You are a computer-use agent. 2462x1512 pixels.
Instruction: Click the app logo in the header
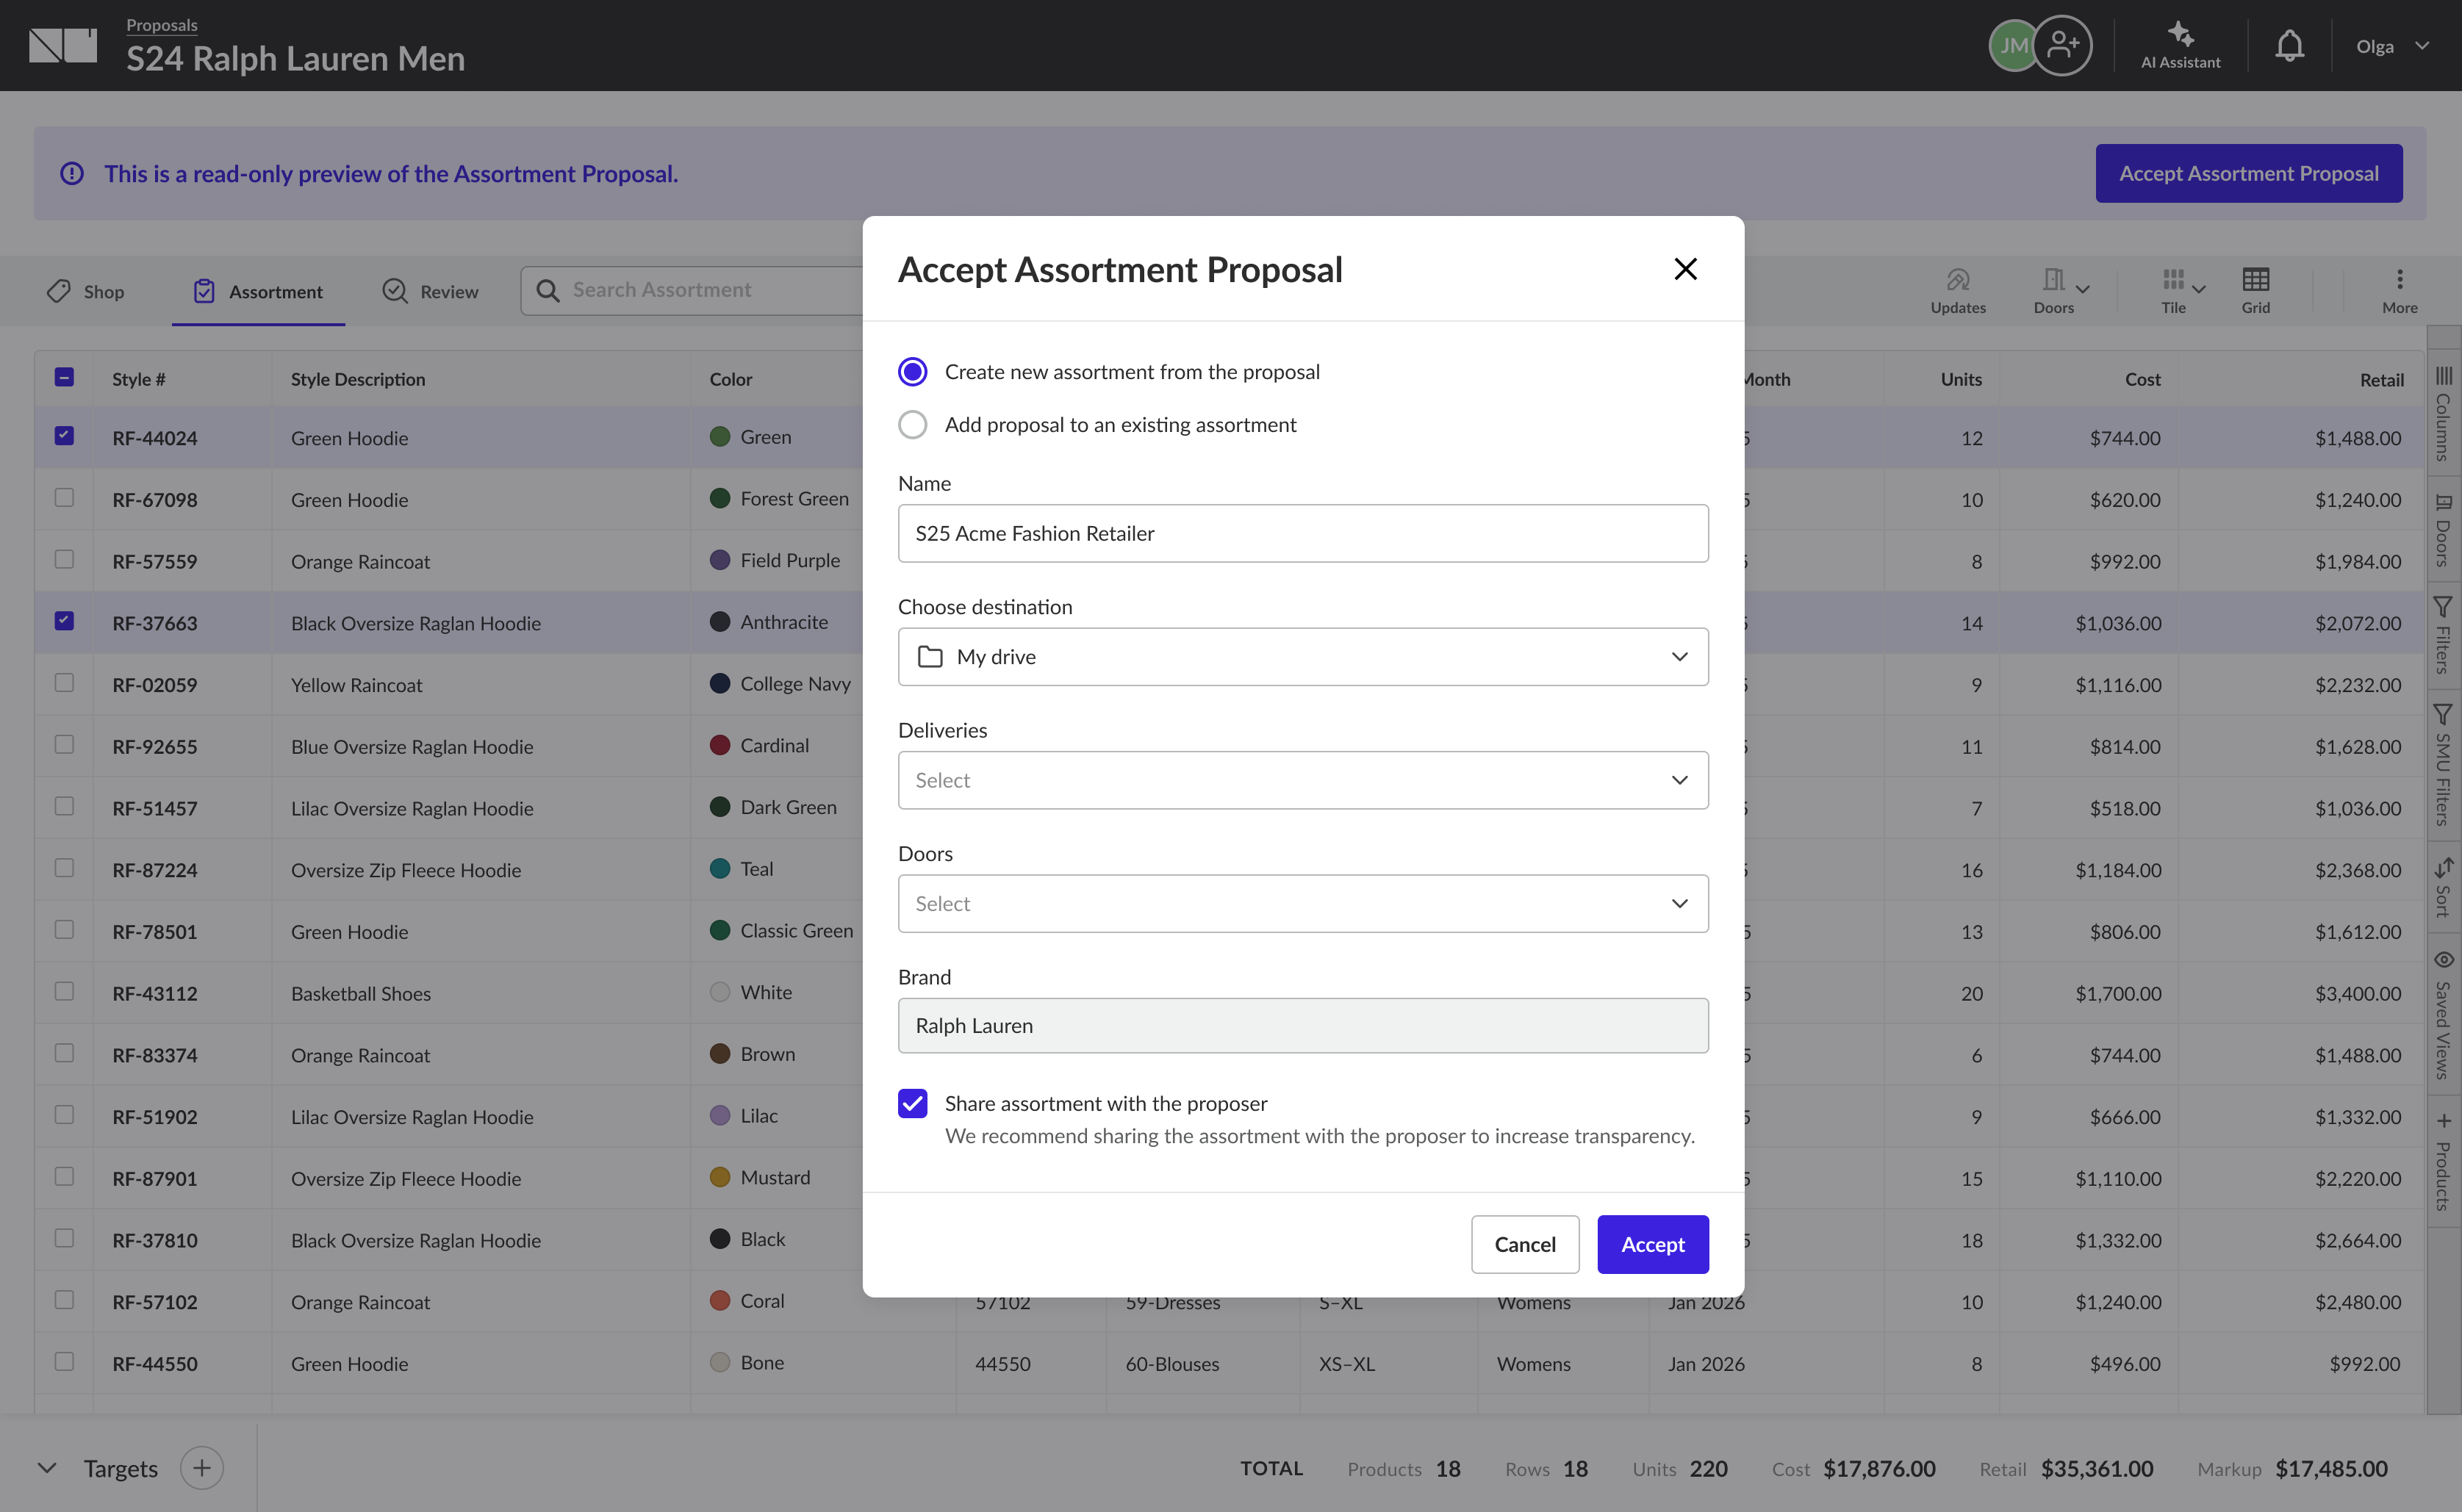pos(63,45)
